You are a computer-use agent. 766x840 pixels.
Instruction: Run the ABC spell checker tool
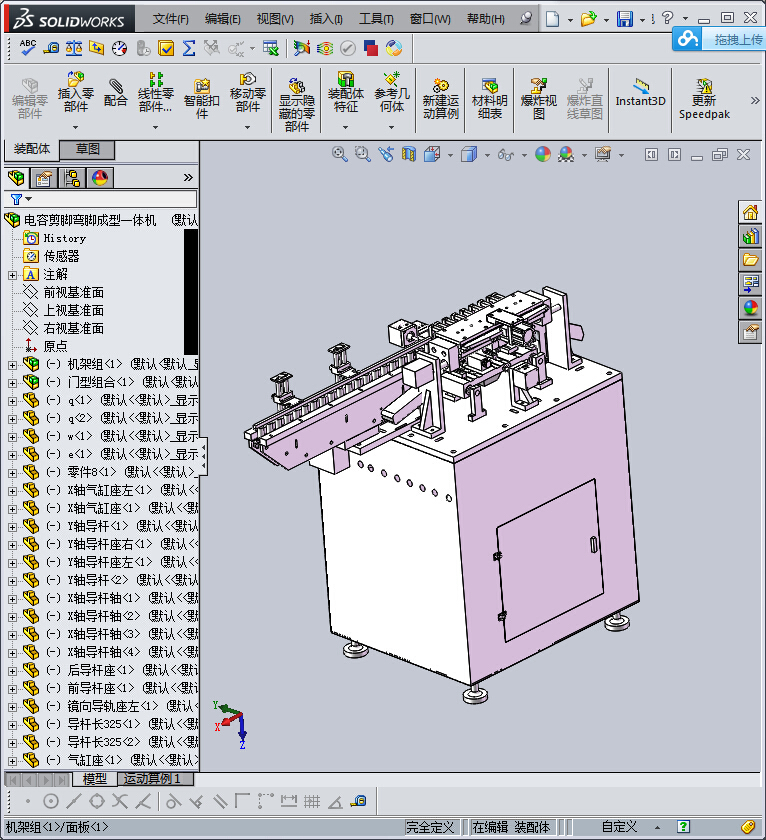pos(27,48)
